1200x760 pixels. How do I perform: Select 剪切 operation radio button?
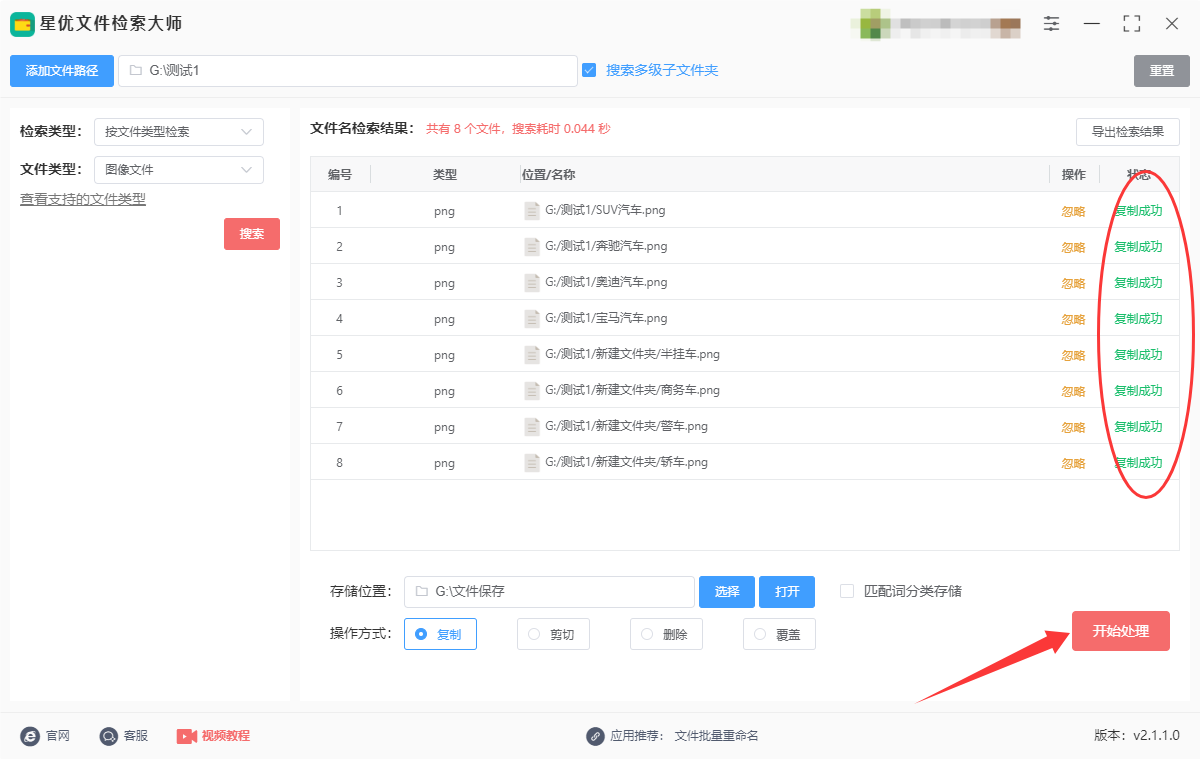533,634
